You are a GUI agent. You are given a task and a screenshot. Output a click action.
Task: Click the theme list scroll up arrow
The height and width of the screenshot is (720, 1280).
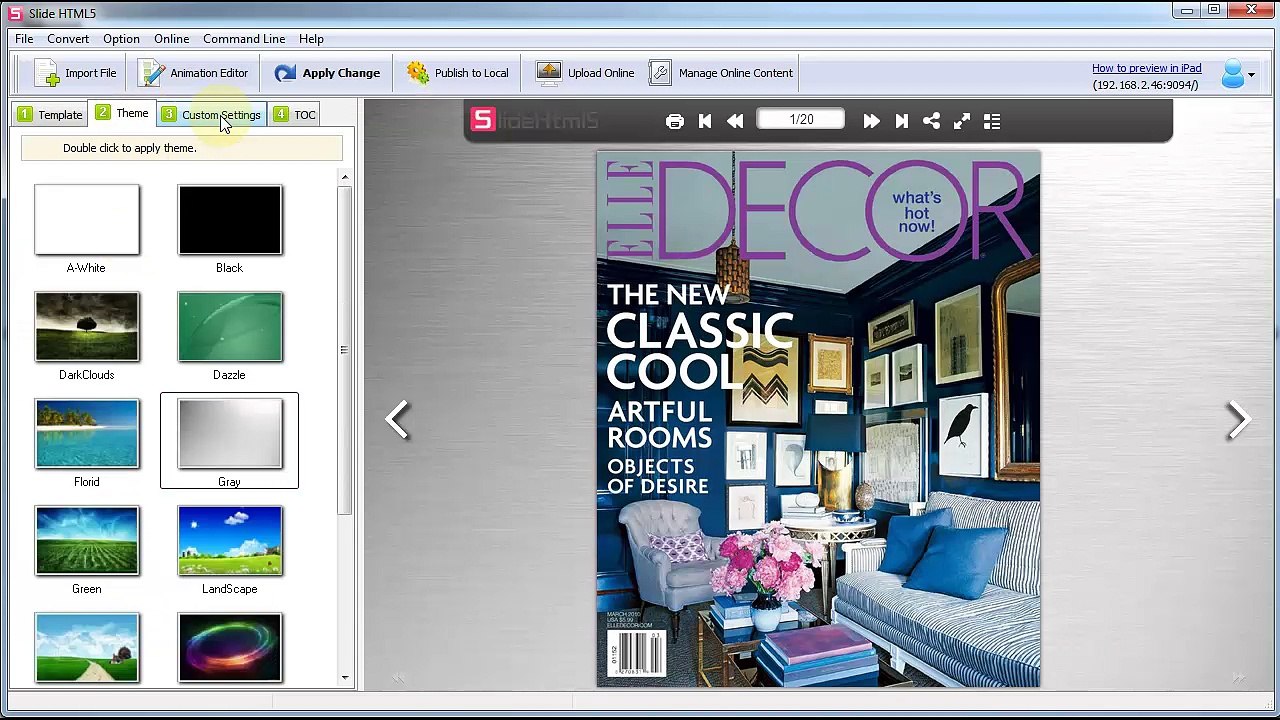pyautogui.click(x=345, y=178)
